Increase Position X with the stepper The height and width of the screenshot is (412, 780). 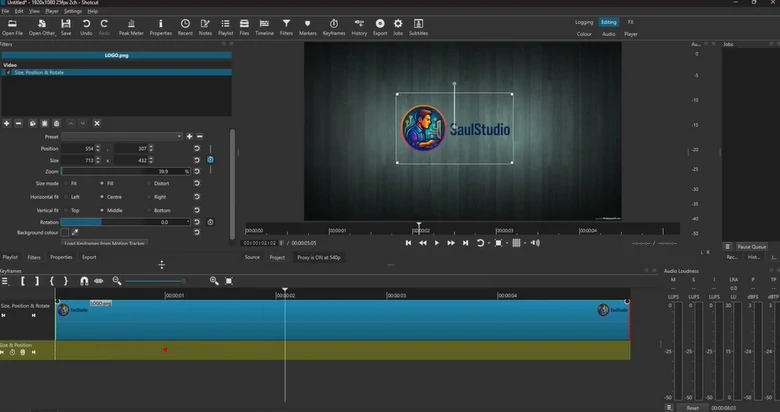coord(98,147)
